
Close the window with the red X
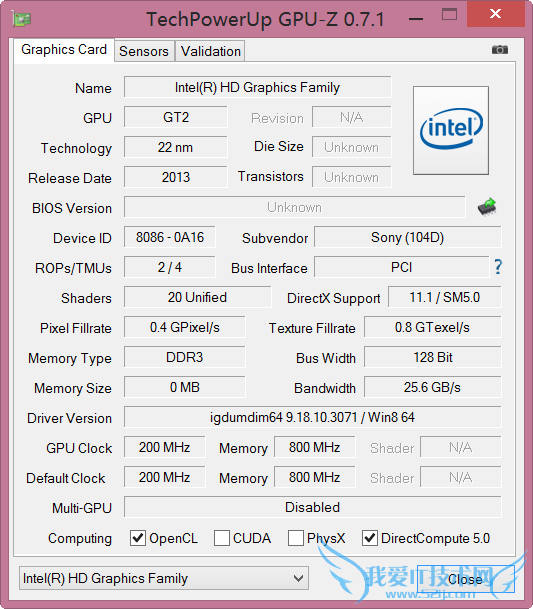point(496,14)
